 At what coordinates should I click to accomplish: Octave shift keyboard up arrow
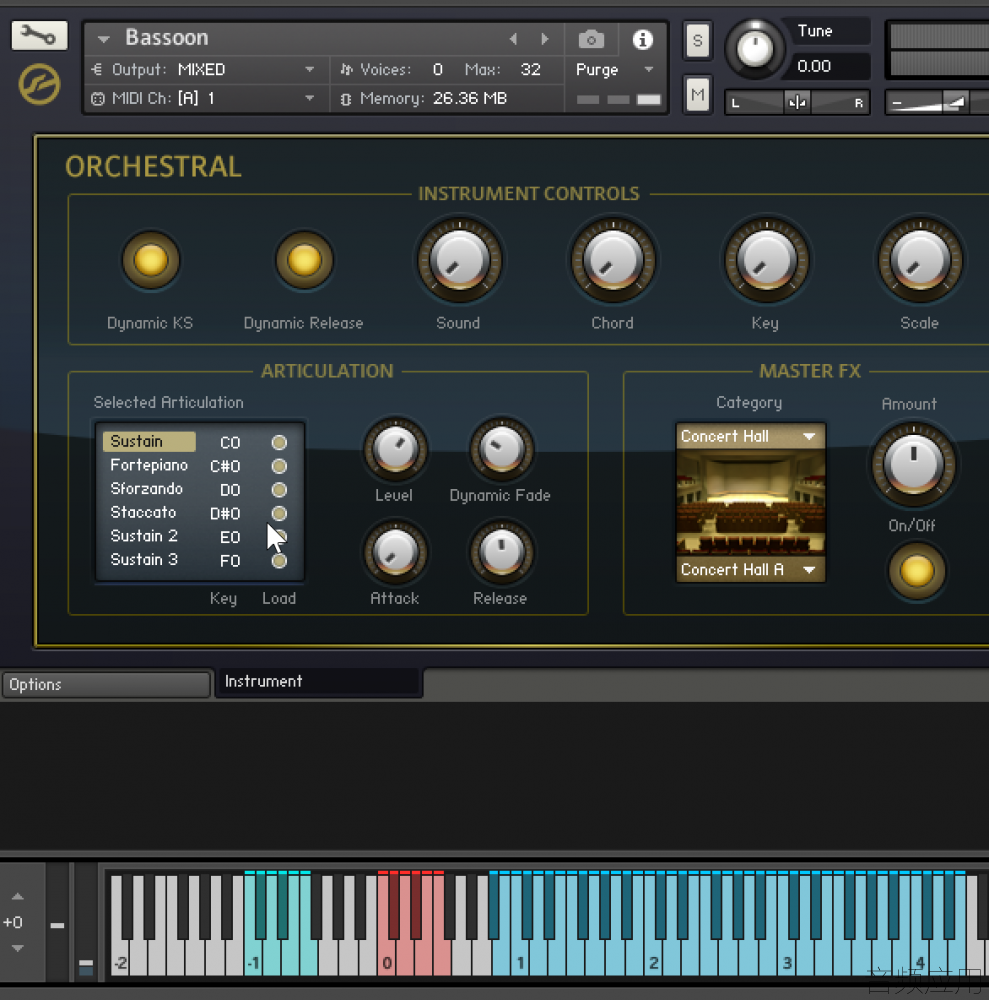click(18, 897)
